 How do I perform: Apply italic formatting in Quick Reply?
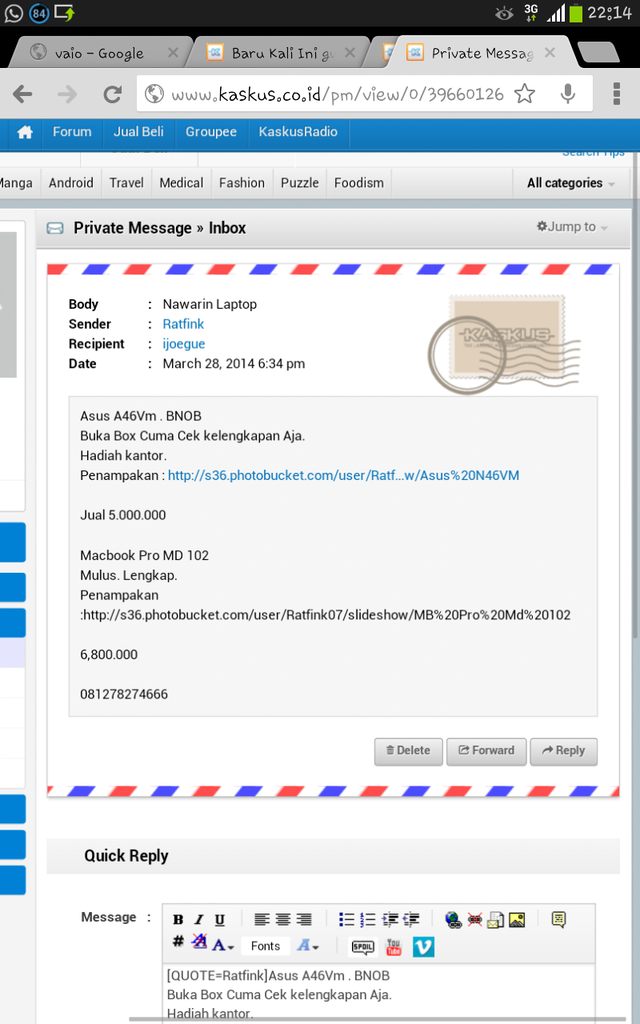click(199, 920)
